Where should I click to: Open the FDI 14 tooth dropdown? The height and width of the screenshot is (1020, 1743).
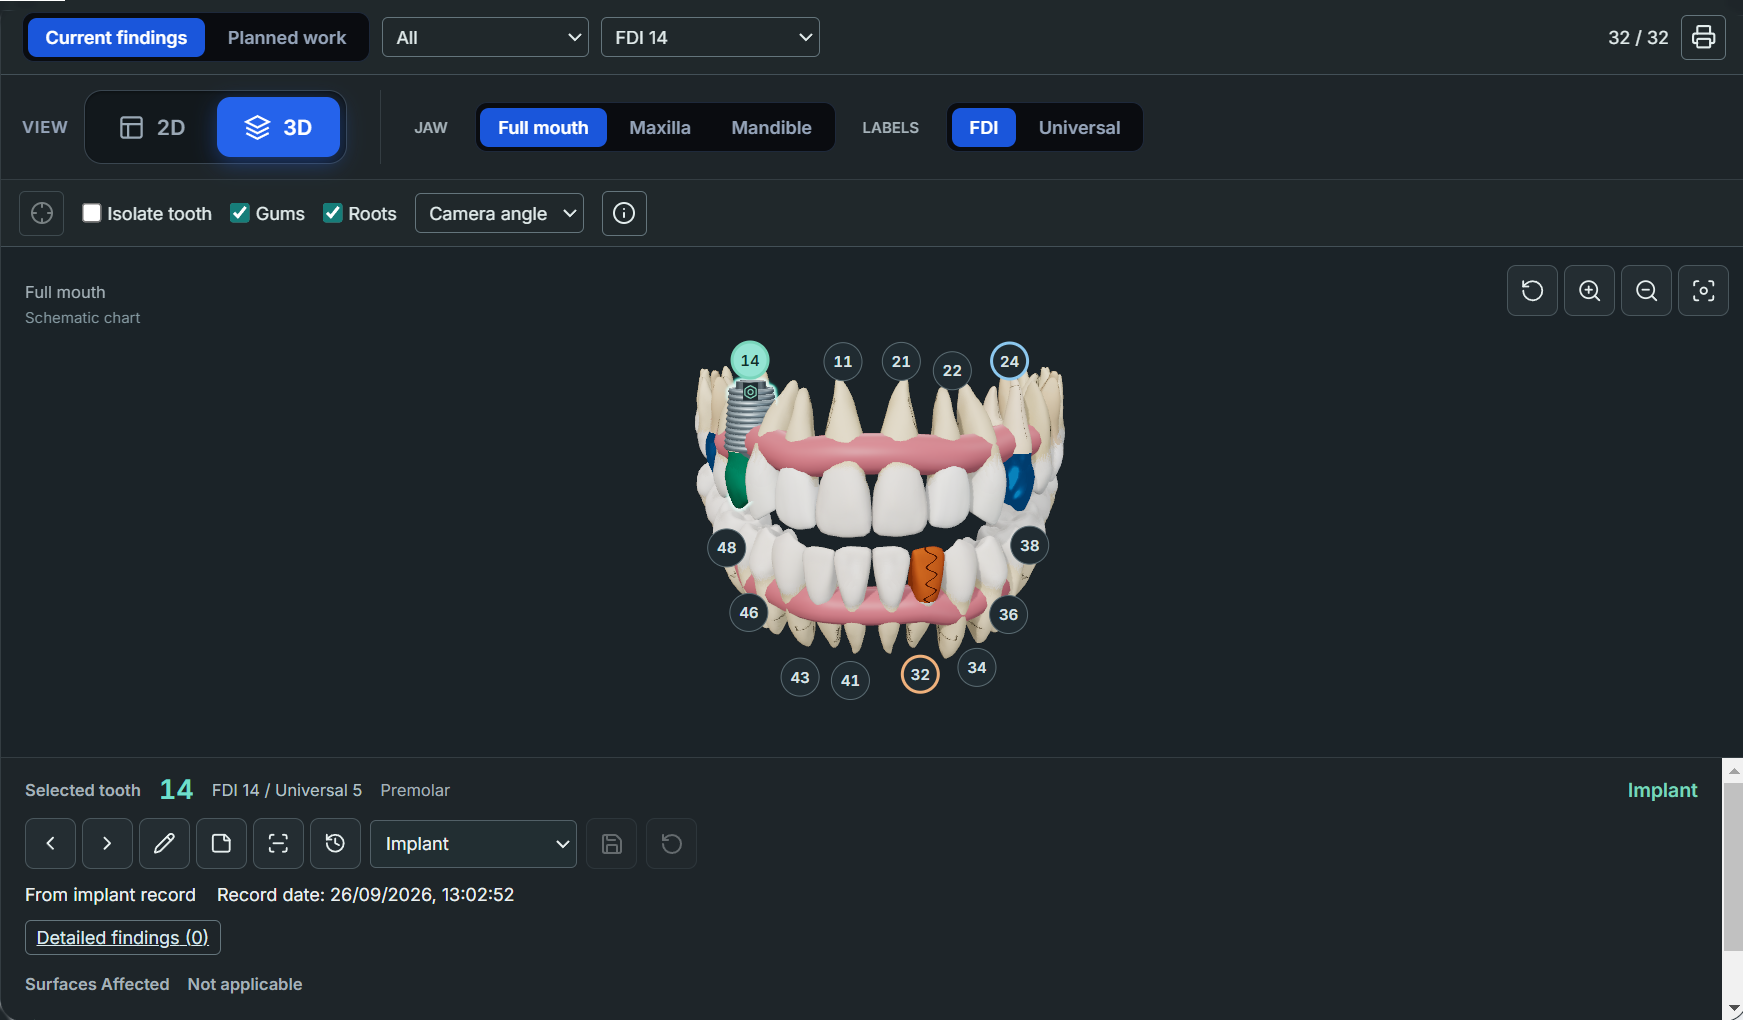click(x=710, y=38)
